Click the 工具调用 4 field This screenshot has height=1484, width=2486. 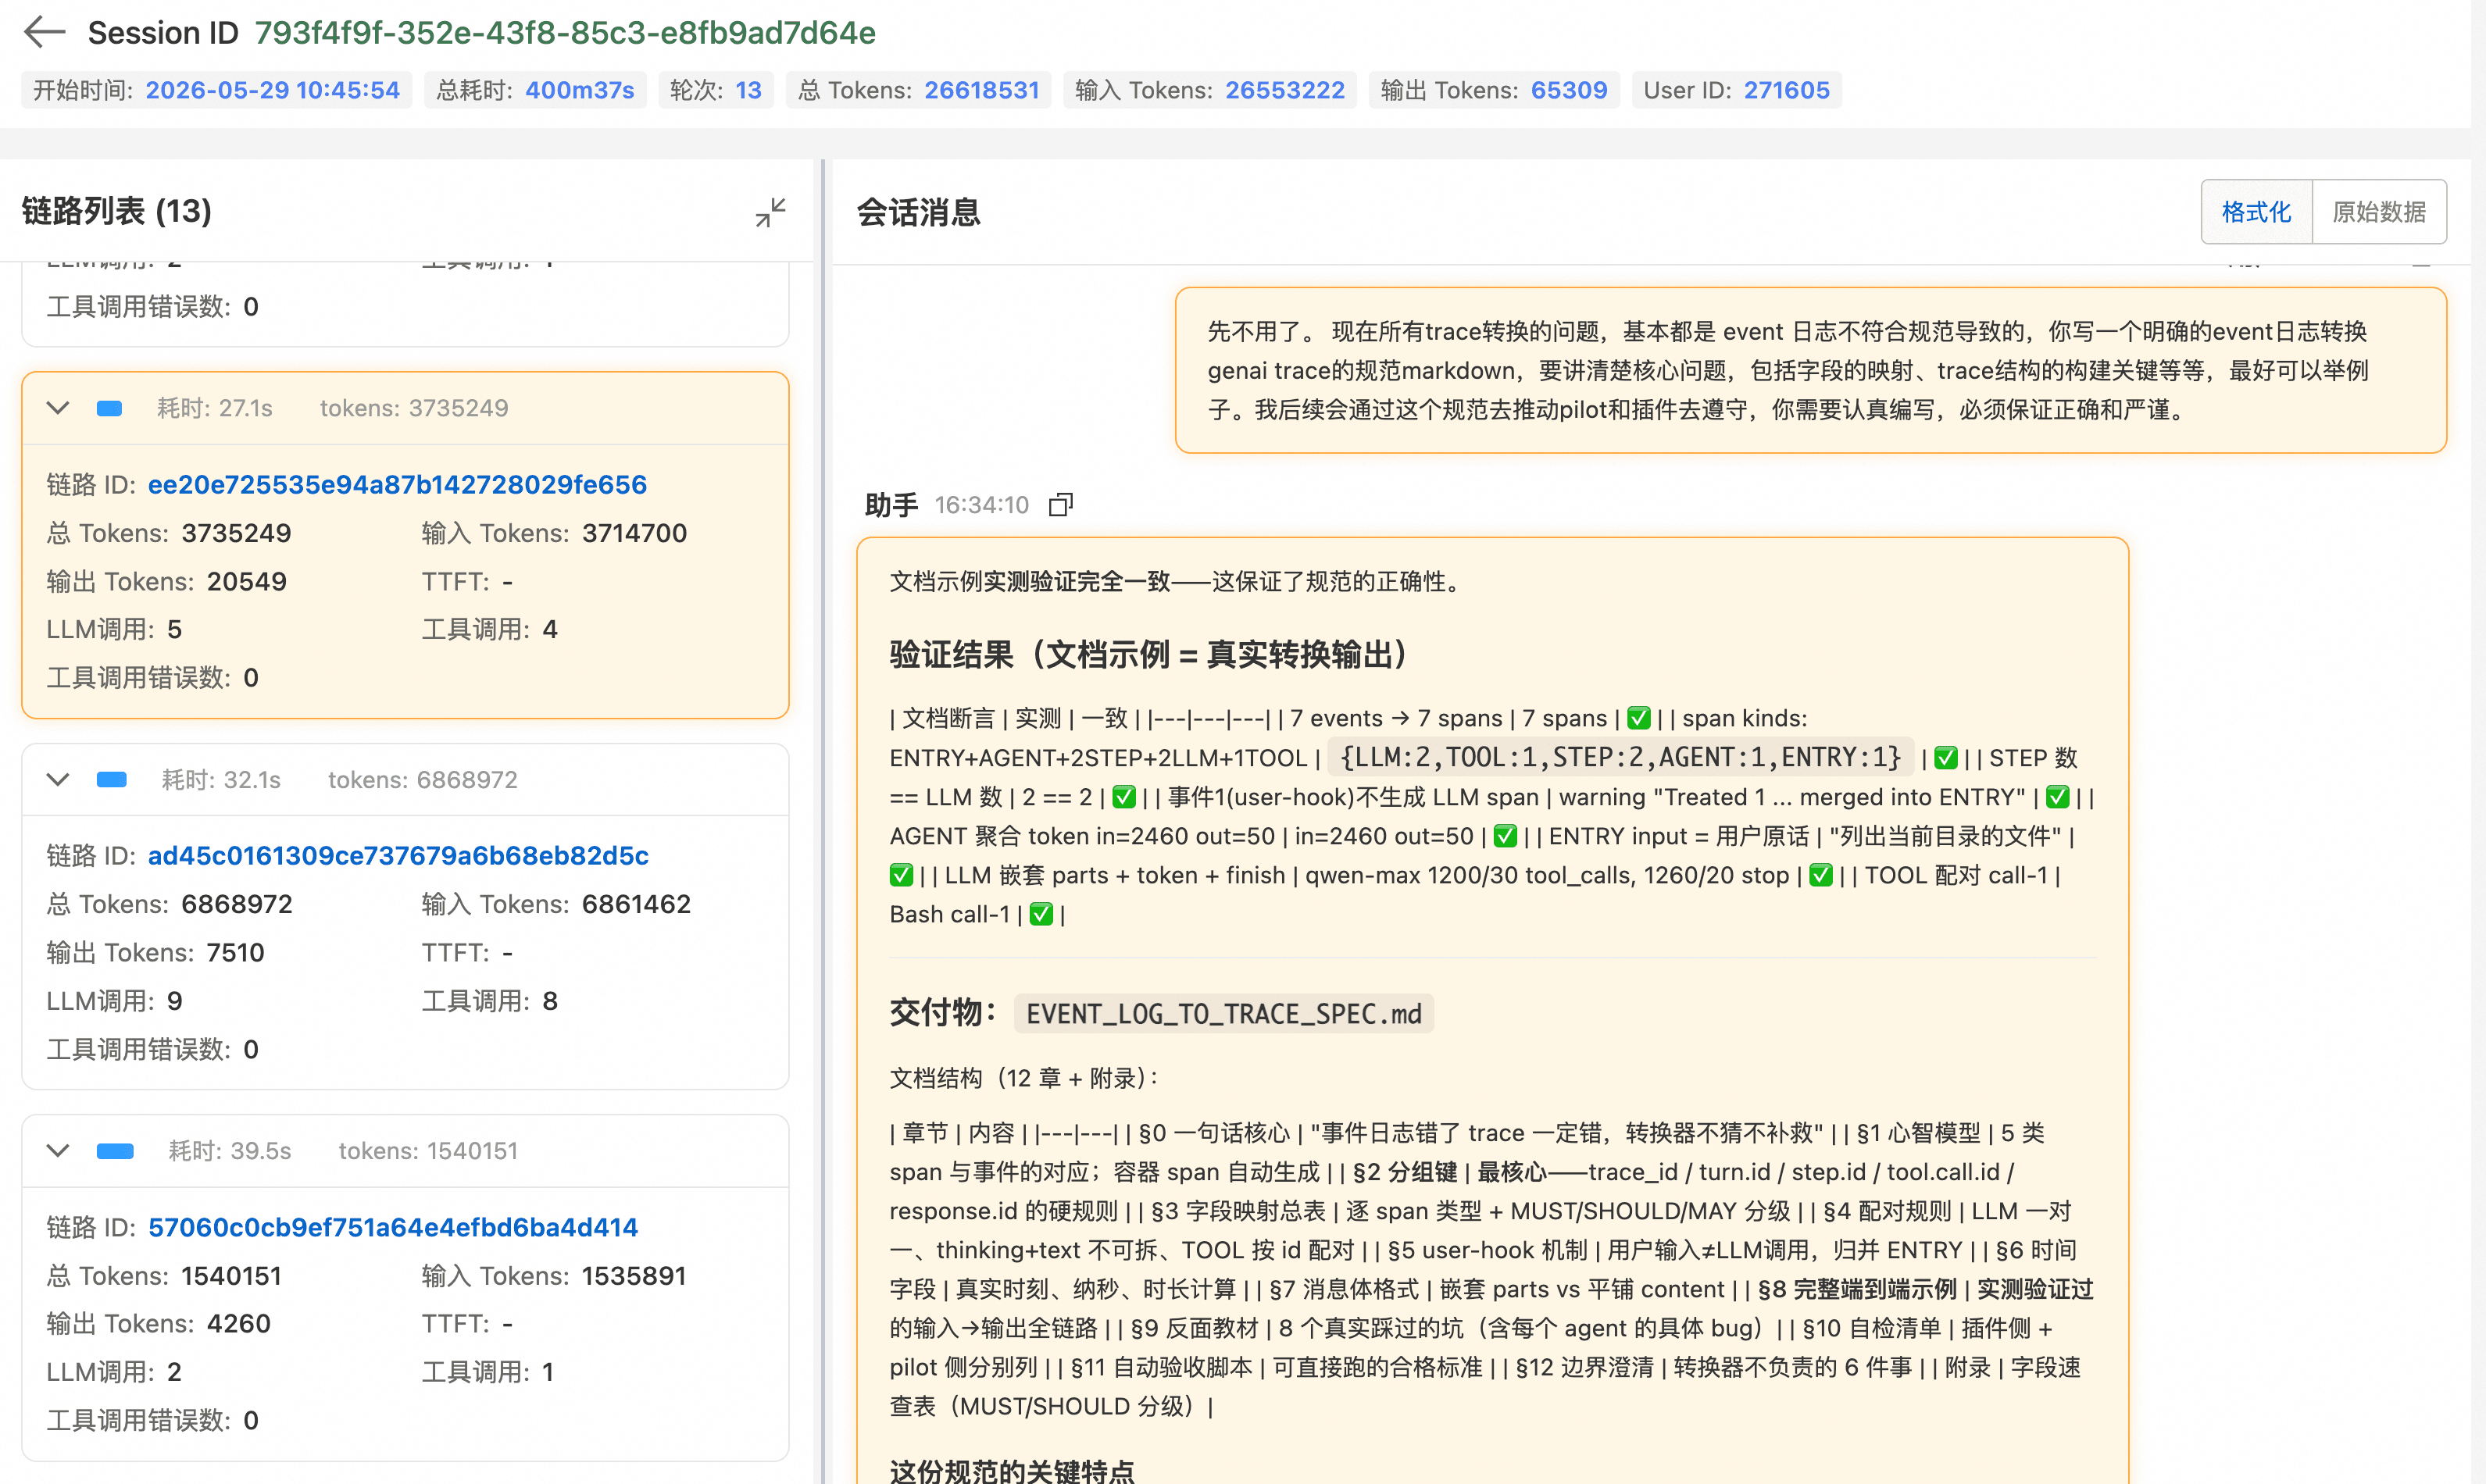click(490, 629)
